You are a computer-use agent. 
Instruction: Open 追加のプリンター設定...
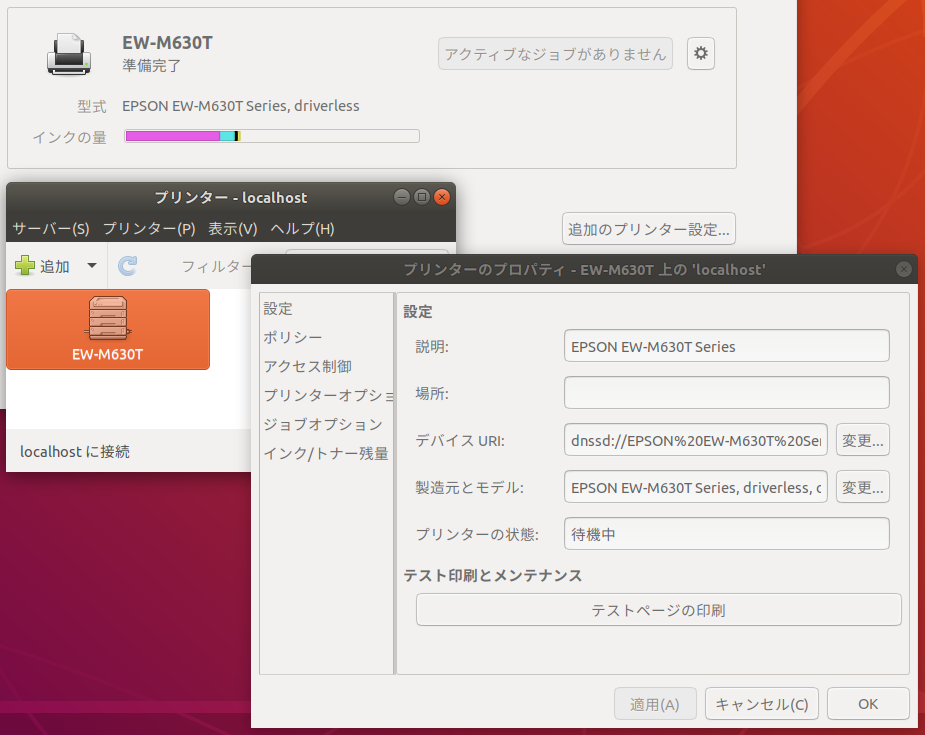pos(648,228)
